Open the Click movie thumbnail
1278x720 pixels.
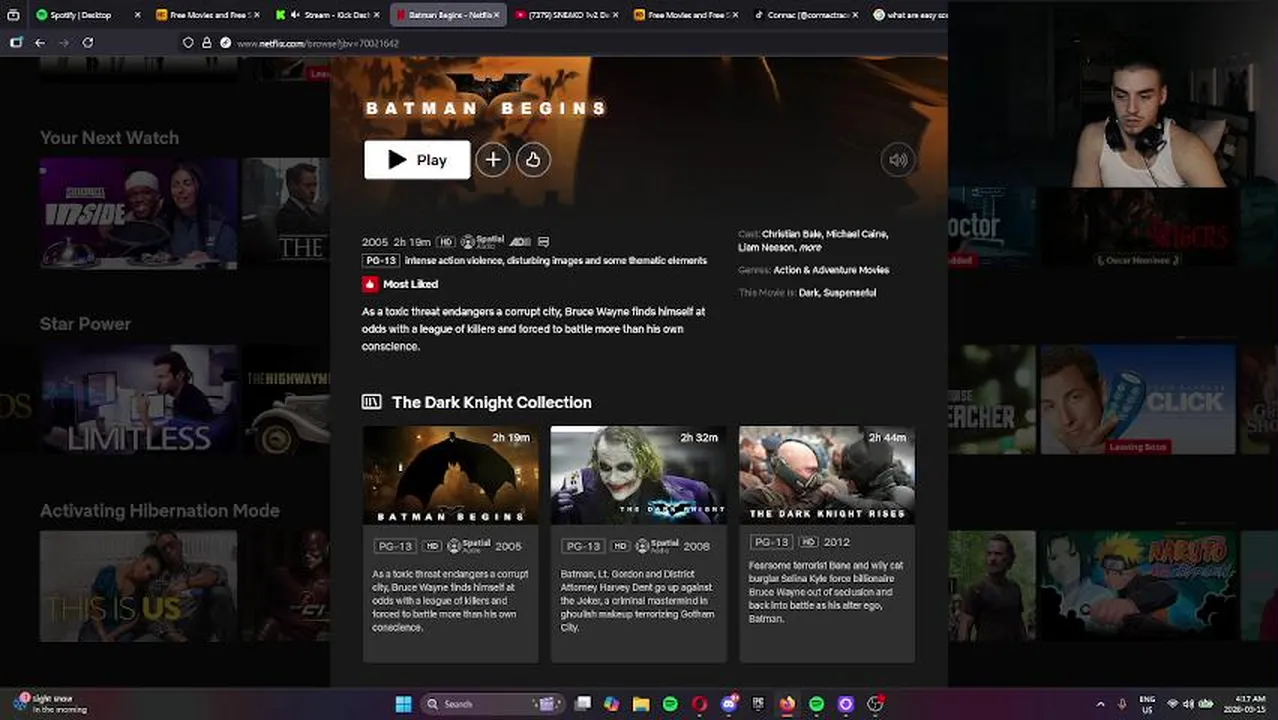1138,400
